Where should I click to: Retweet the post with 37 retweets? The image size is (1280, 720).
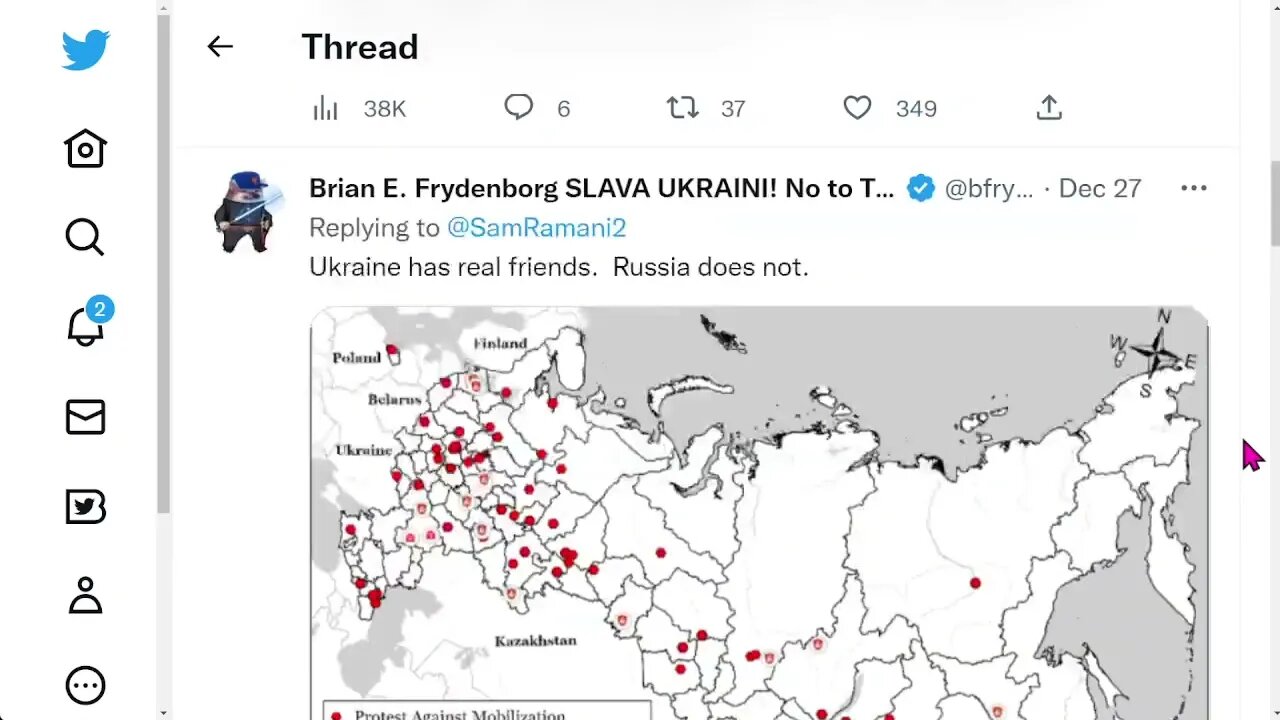683,107
